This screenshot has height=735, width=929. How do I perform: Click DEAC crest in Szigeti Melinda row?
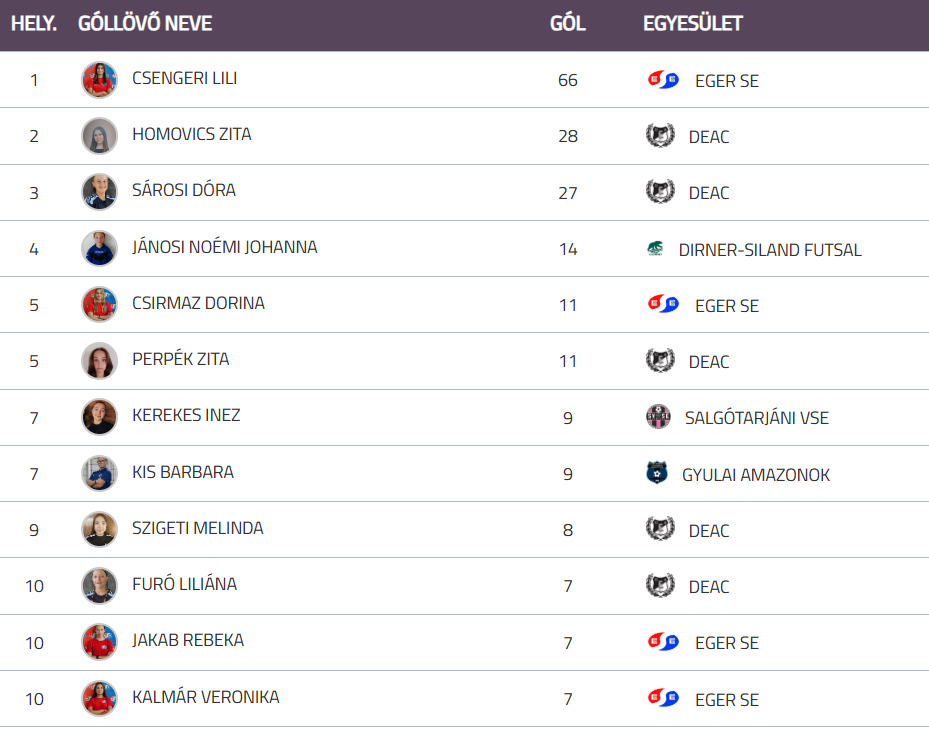[660, 530]
